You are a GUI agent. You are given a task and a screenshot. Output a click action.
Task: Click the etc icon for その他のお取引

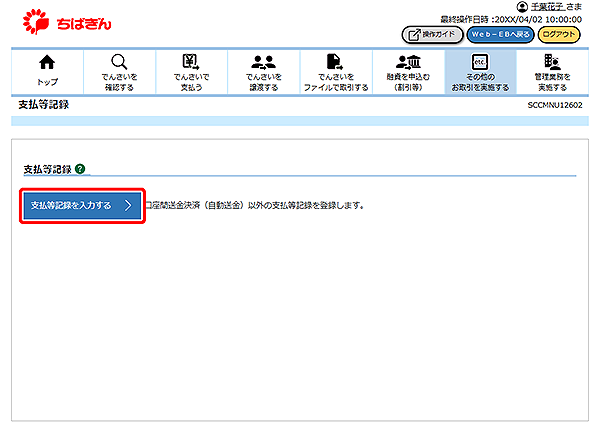[479, 62]
